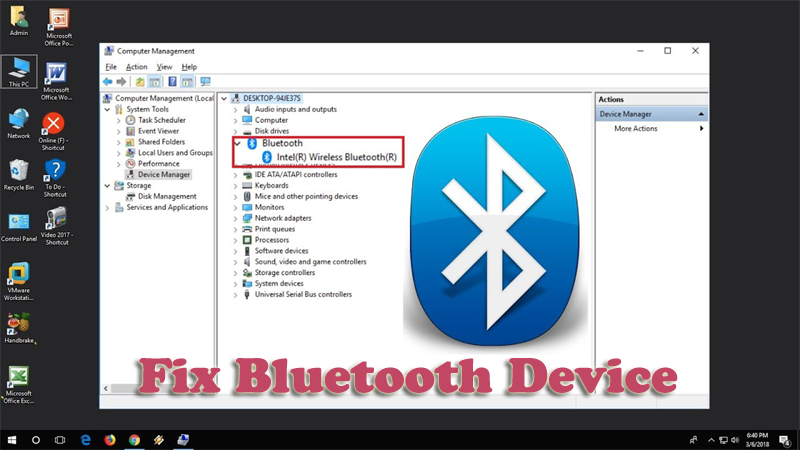800x450 pixels.
Task: Select This PC desktop icon
Action: coord(19,72)
